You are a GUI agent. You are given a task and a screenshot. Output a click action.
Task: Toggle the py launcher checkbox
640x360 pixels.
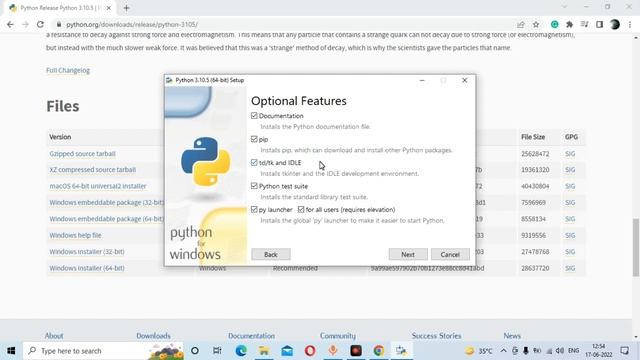pyautogui.click(x=254, y=209)
